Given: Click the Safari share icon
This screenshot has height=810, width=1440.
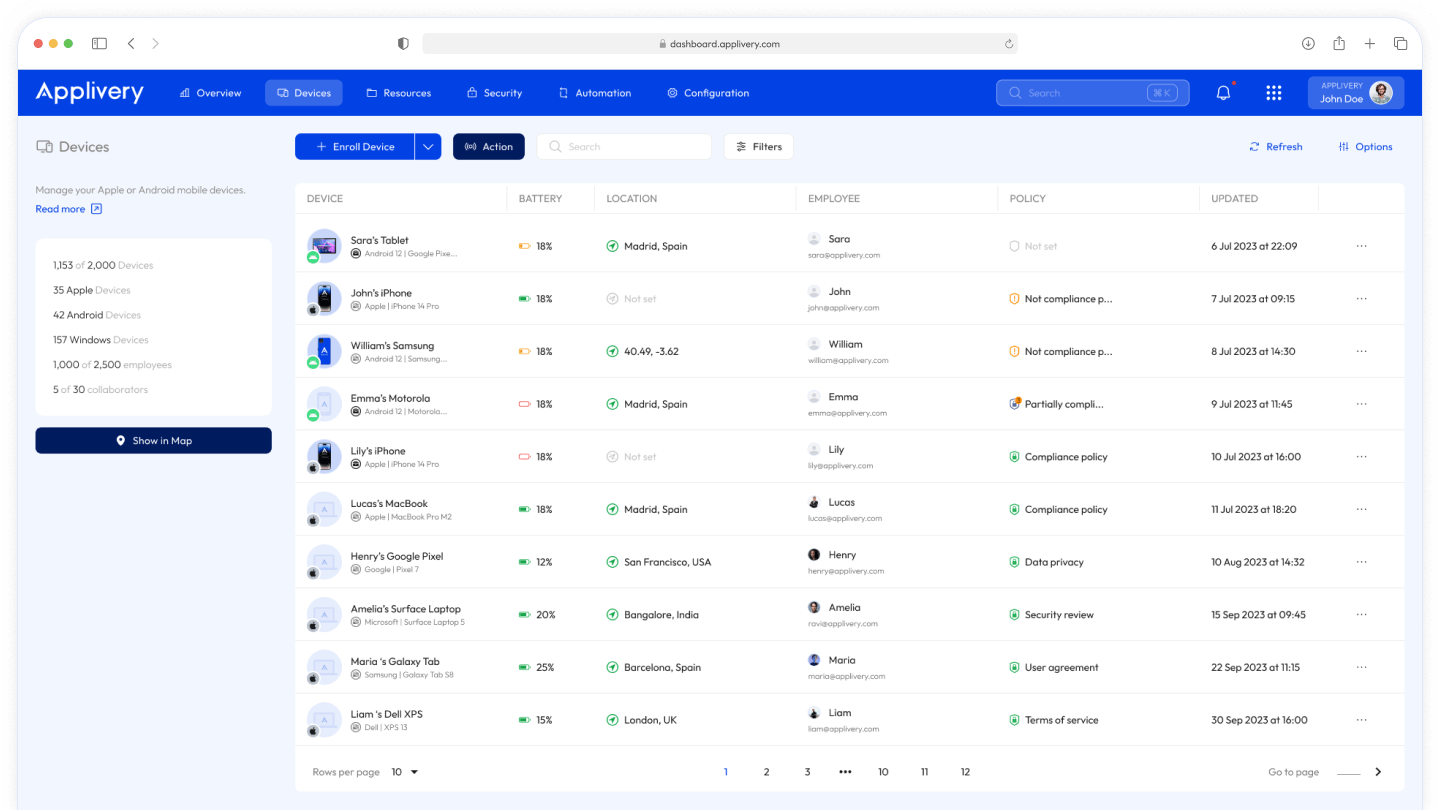Looking at the screenshot, I should (1338, 44).
